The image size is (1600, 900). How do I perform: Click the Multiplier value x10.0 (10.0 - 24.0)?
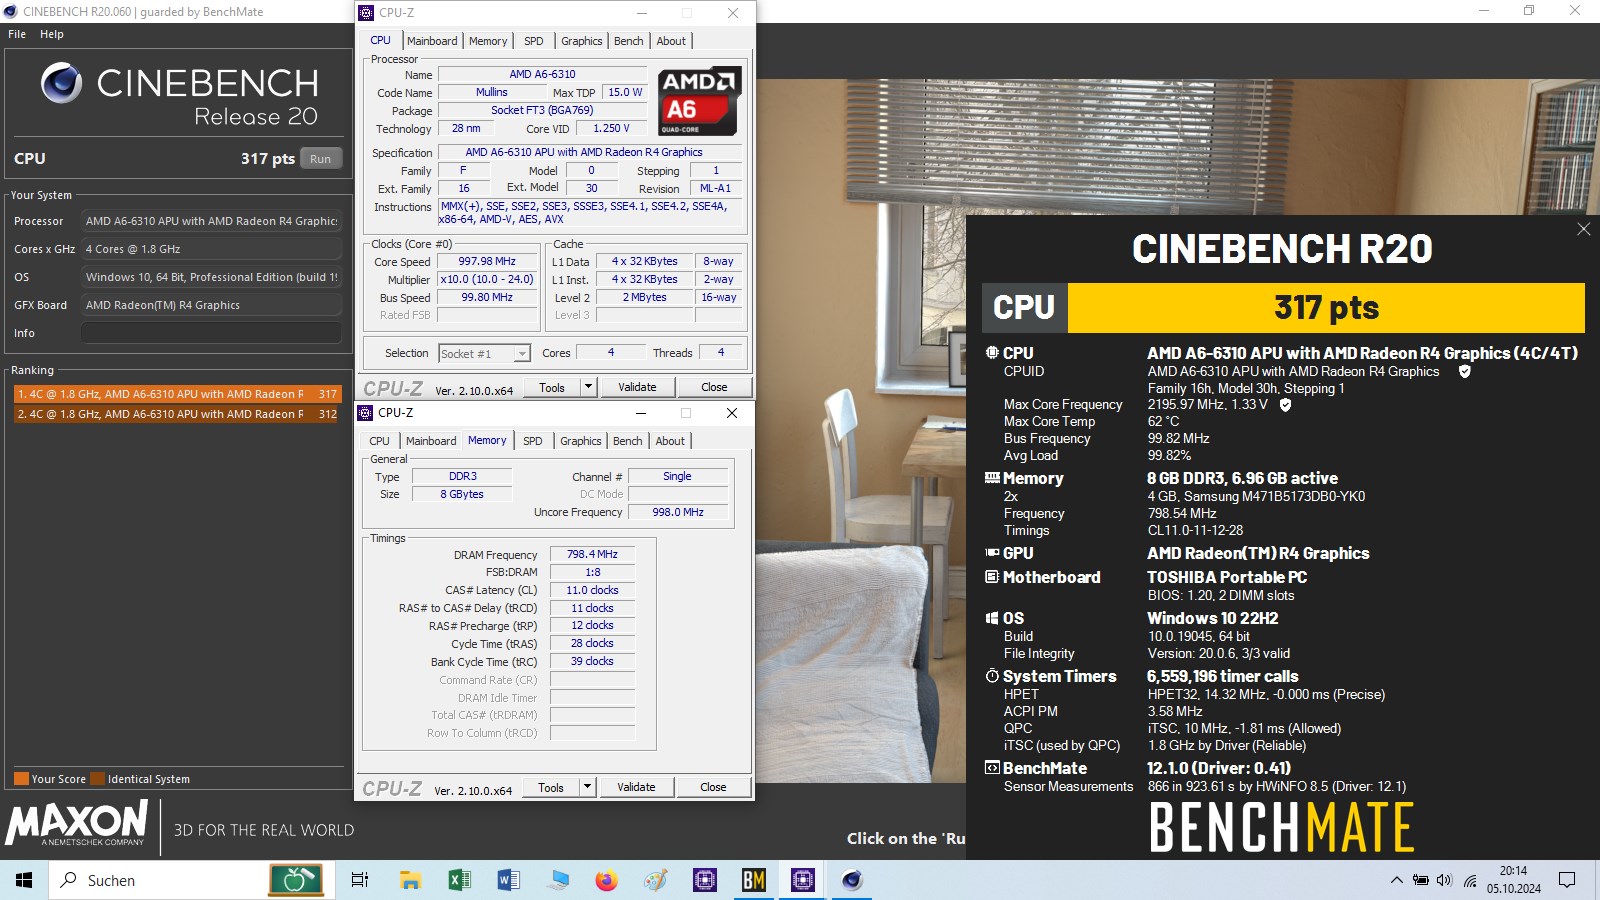pyautogui.click(x=487, y=279)
